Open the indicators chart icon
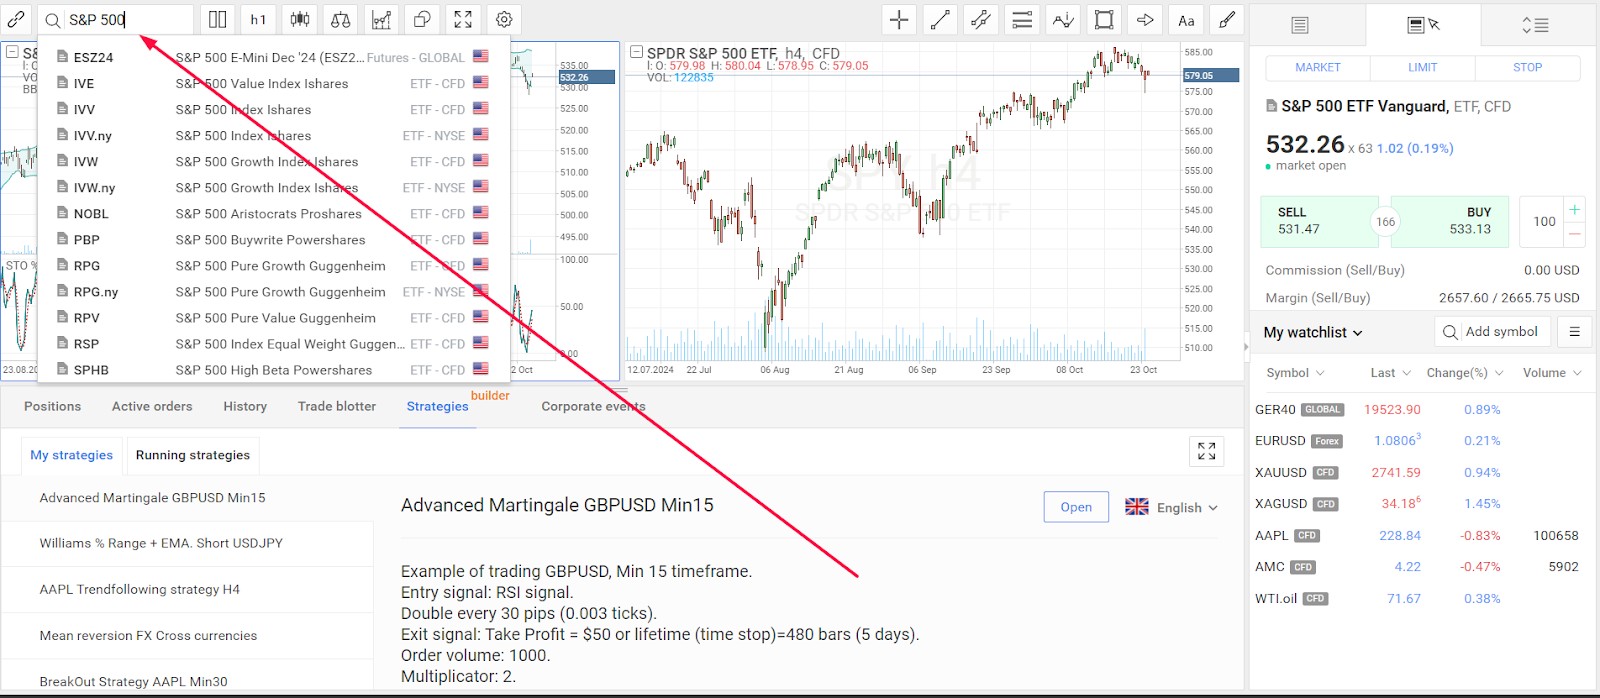Viewport: 1600px width, 698px height. (381, 19)
